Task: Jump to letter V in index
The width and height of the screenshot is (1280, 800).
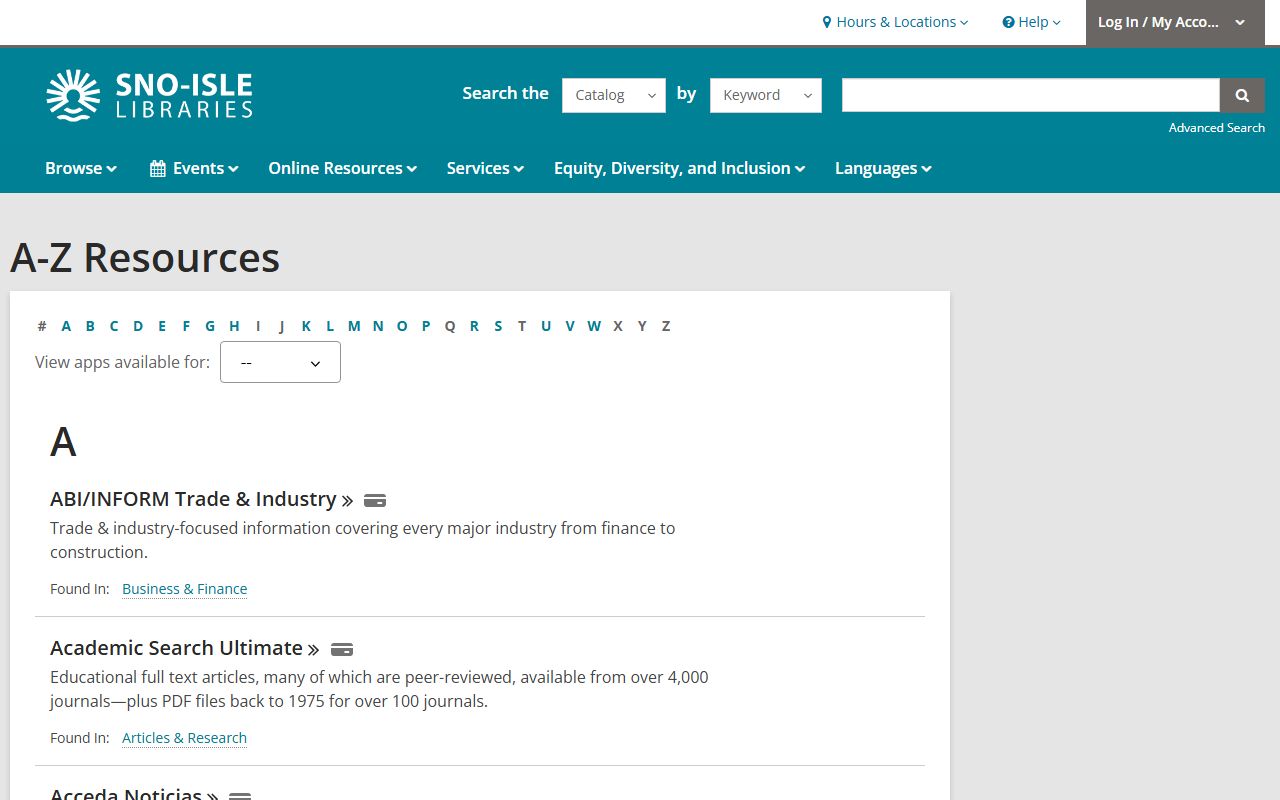Action: [x=570, y=326]
